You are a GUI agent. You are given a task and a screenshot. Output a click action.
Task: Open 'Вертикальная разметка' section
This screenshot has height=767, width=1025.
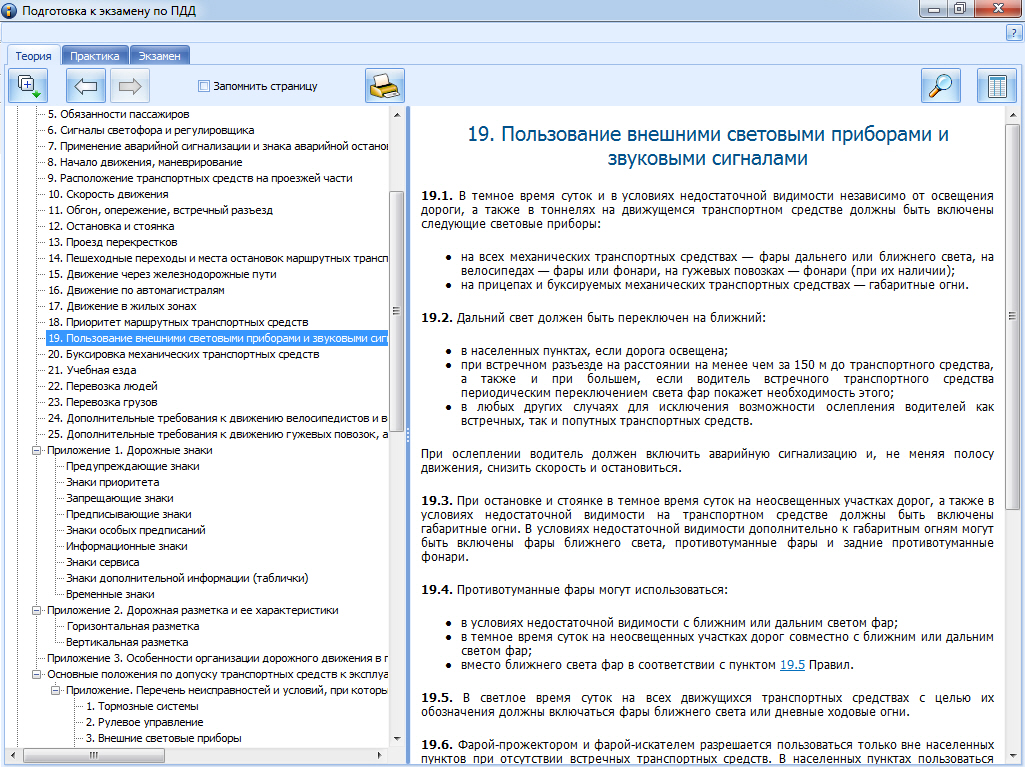pyautogui.click(x=127, y=642)
